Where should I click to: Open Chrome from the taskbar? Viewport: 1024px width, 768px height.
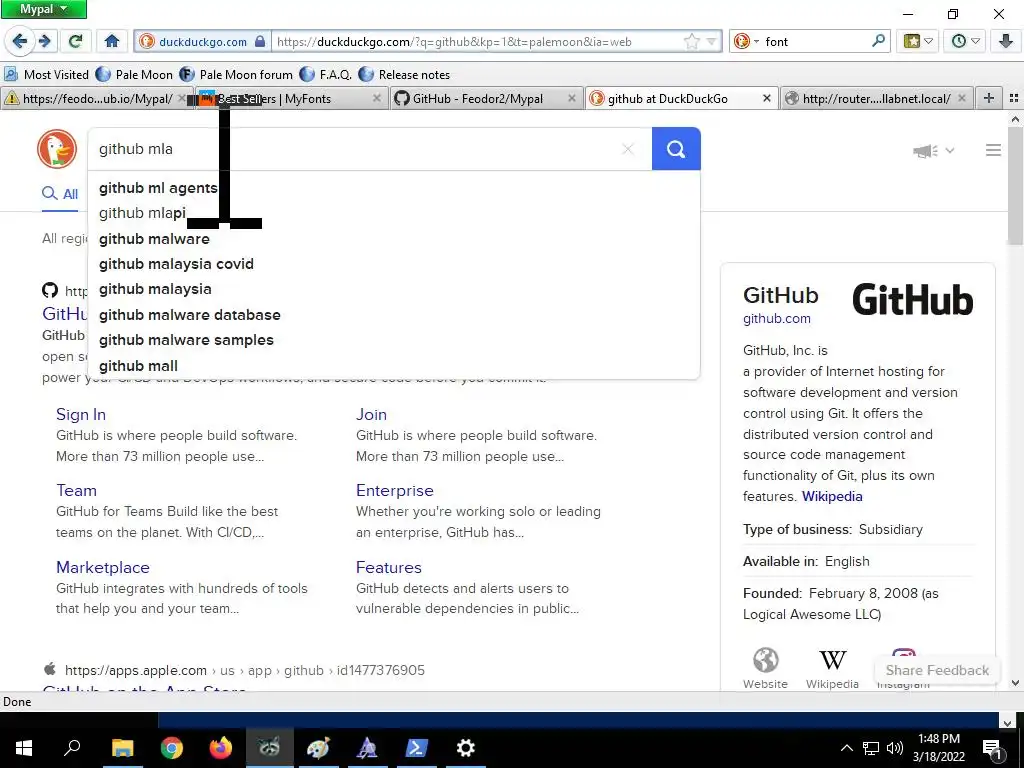[171, 748]
